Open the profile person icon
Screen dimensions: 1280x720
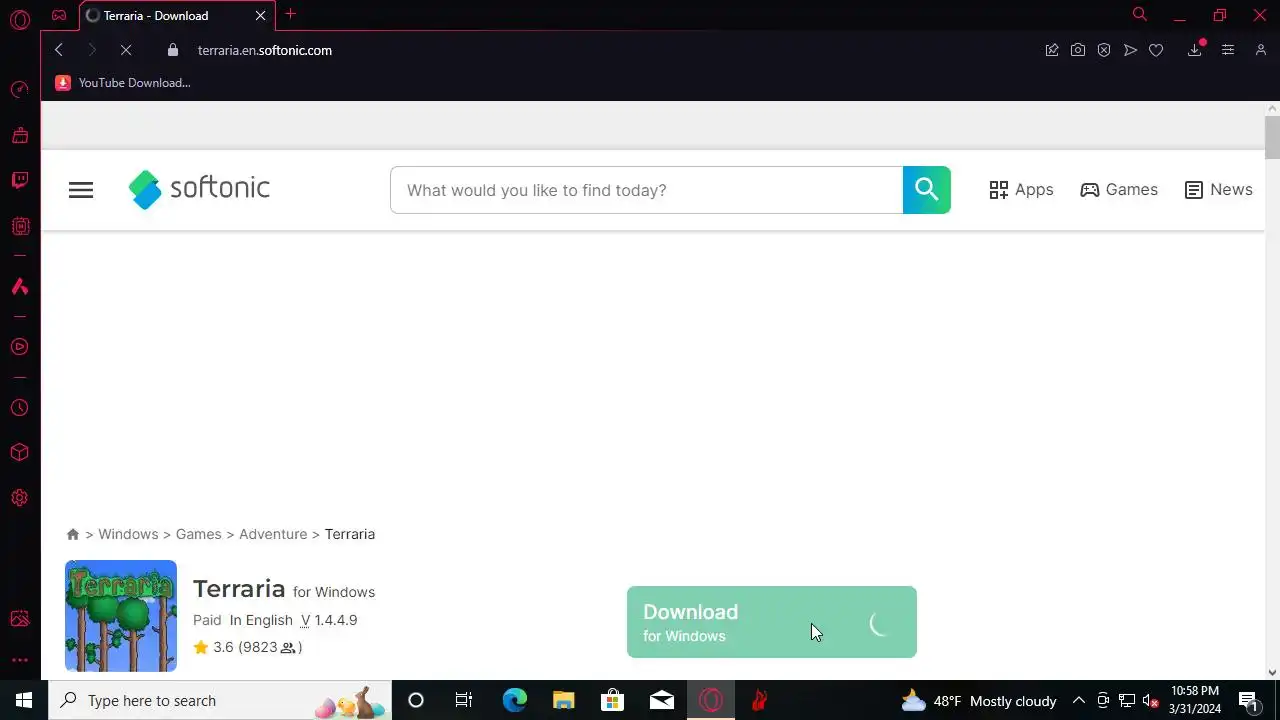1261,50
